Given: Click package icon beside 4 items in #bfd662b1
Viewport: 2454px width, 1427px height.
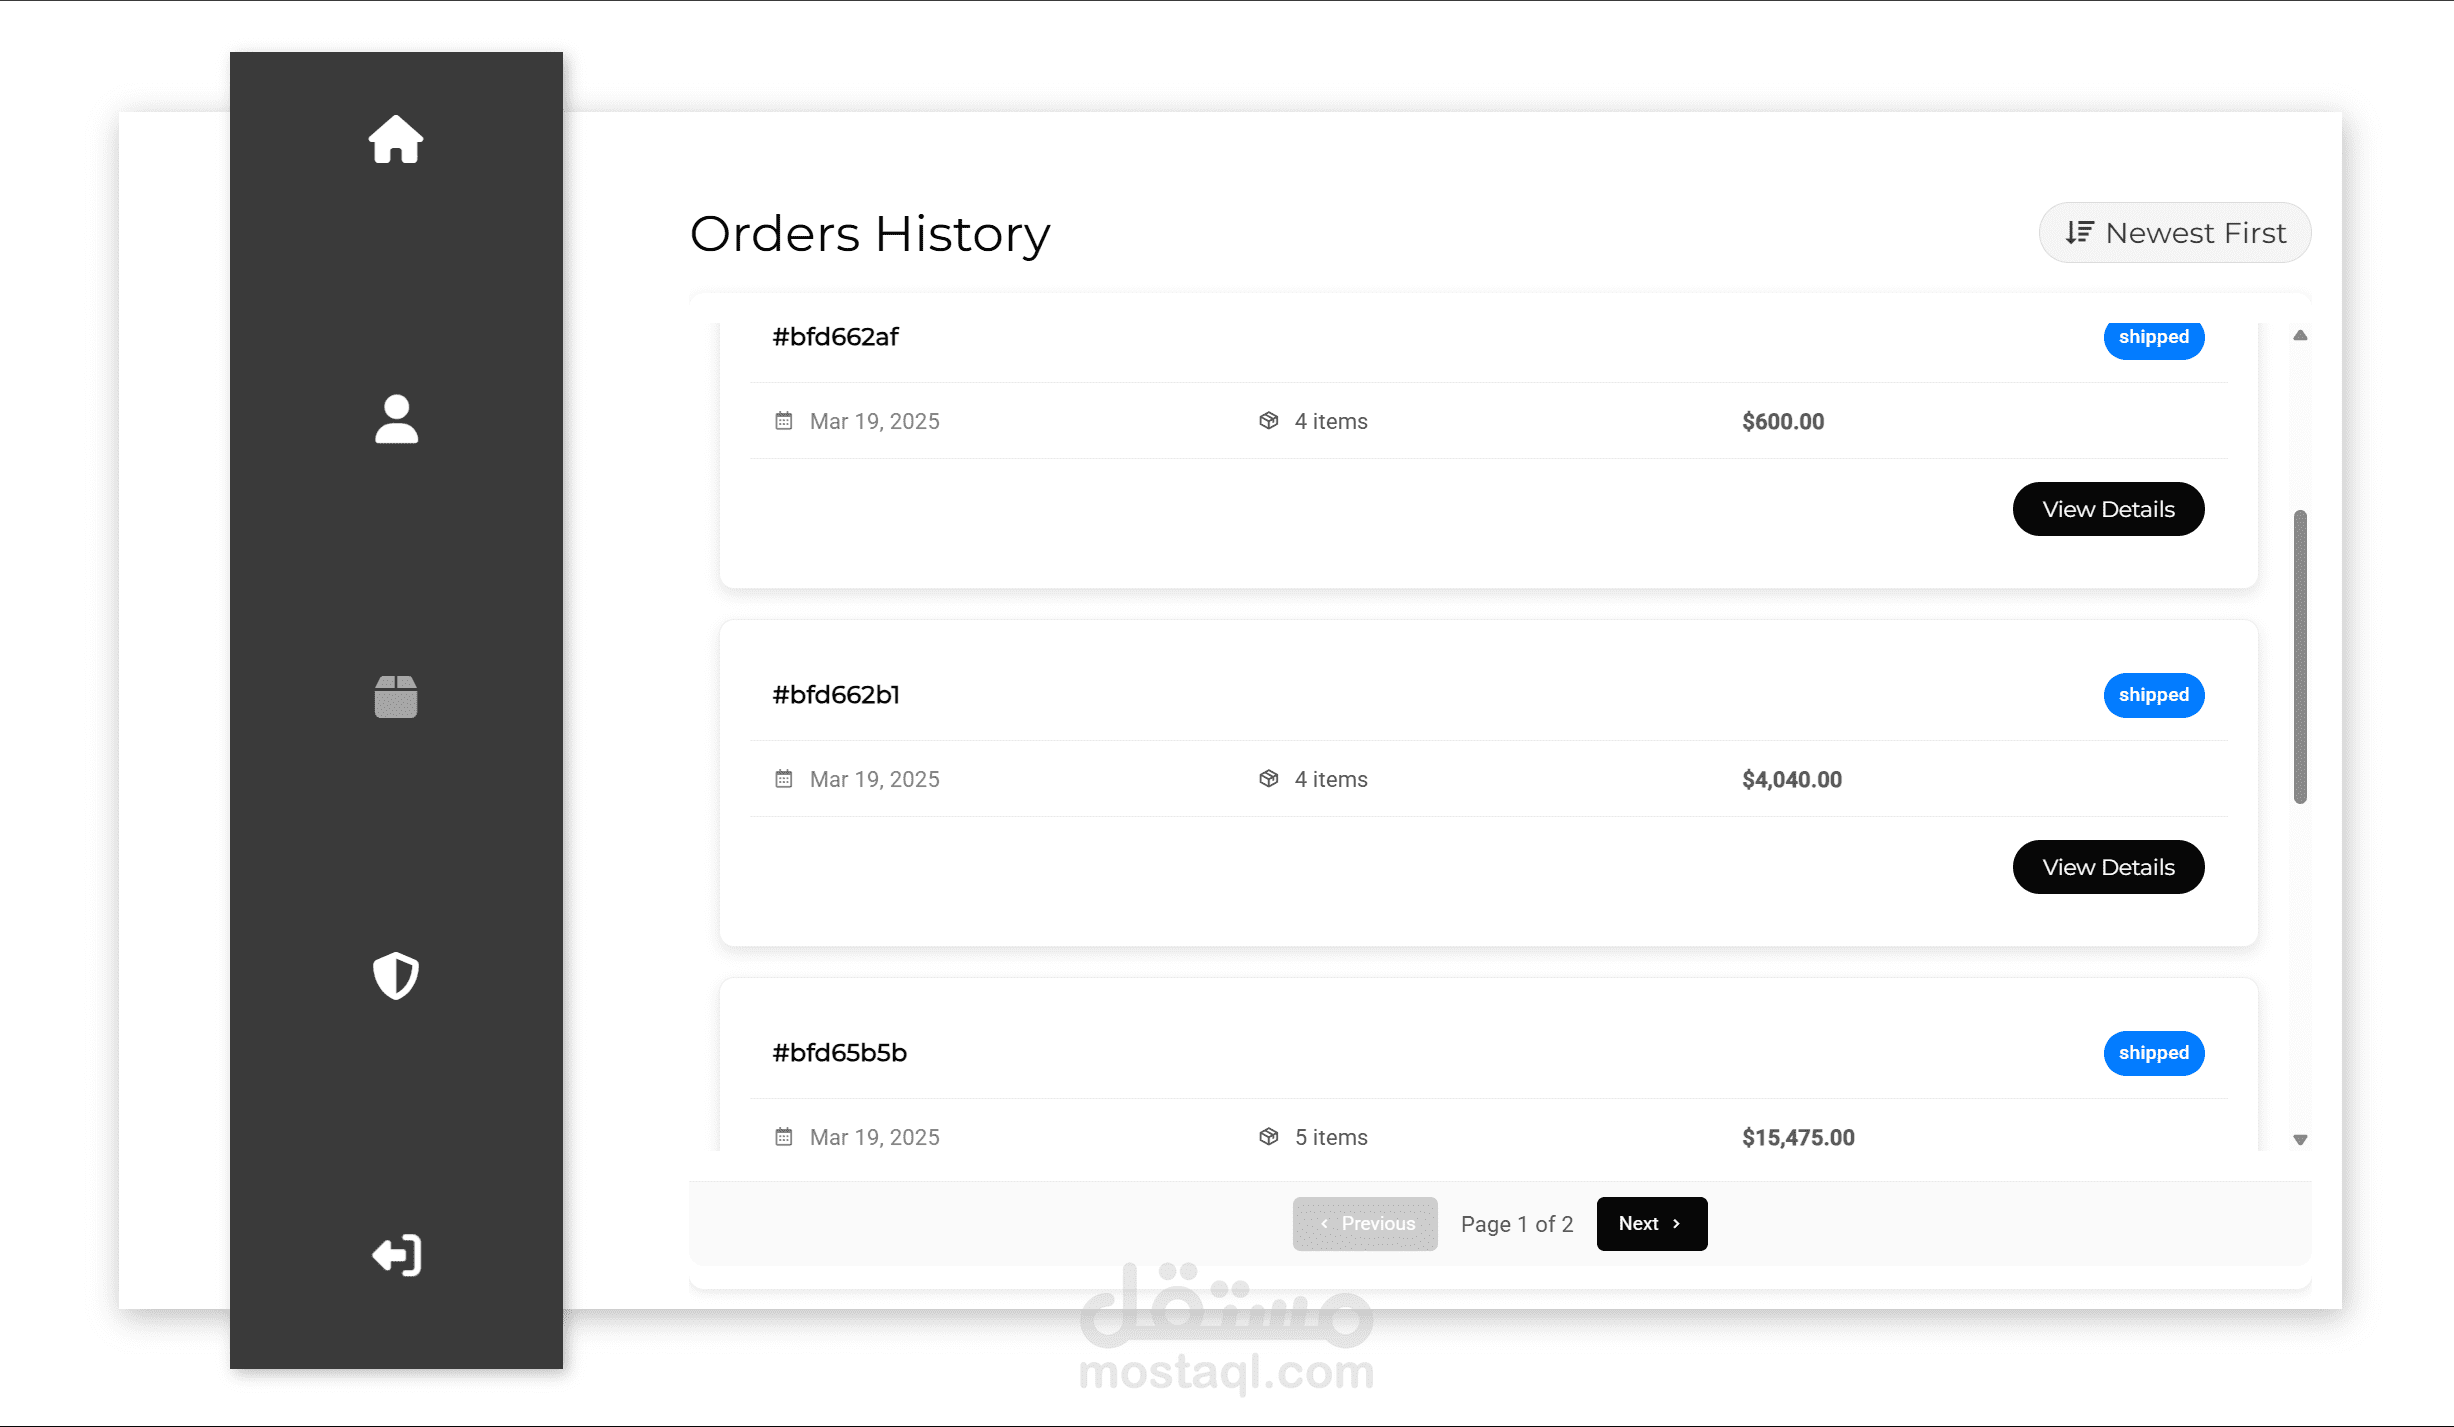Looking at the screenshot, I should [x=1268, y=779].
